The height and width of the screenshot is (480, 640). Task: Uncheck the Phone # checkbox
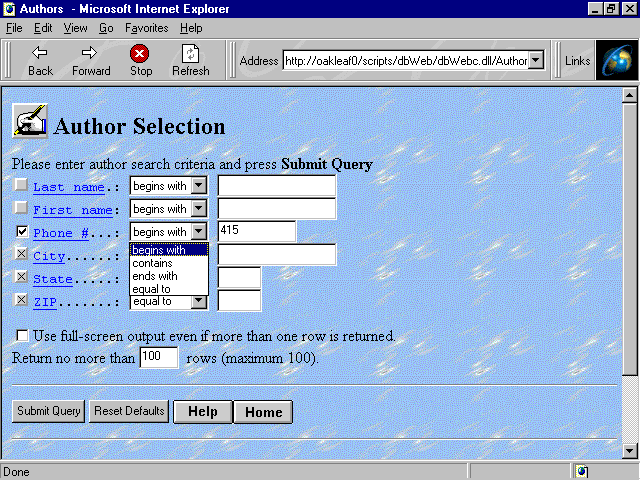22,232
